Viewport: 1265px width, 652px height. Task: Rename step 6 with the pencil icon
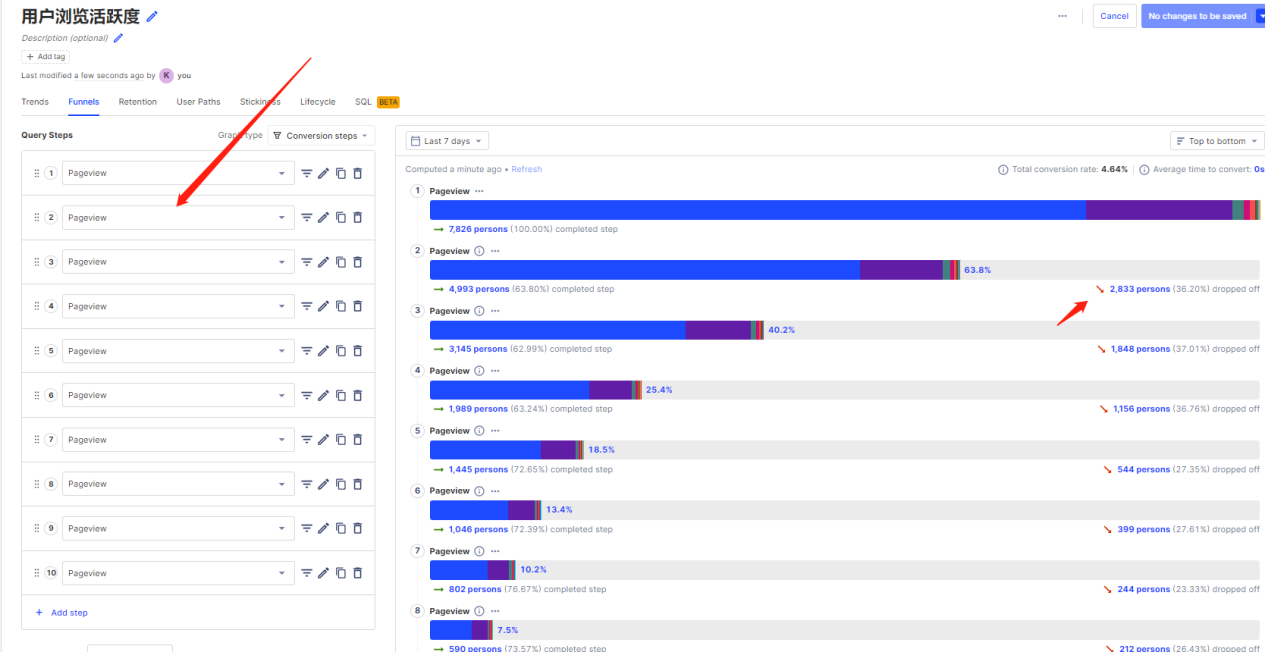coord(323,395)
